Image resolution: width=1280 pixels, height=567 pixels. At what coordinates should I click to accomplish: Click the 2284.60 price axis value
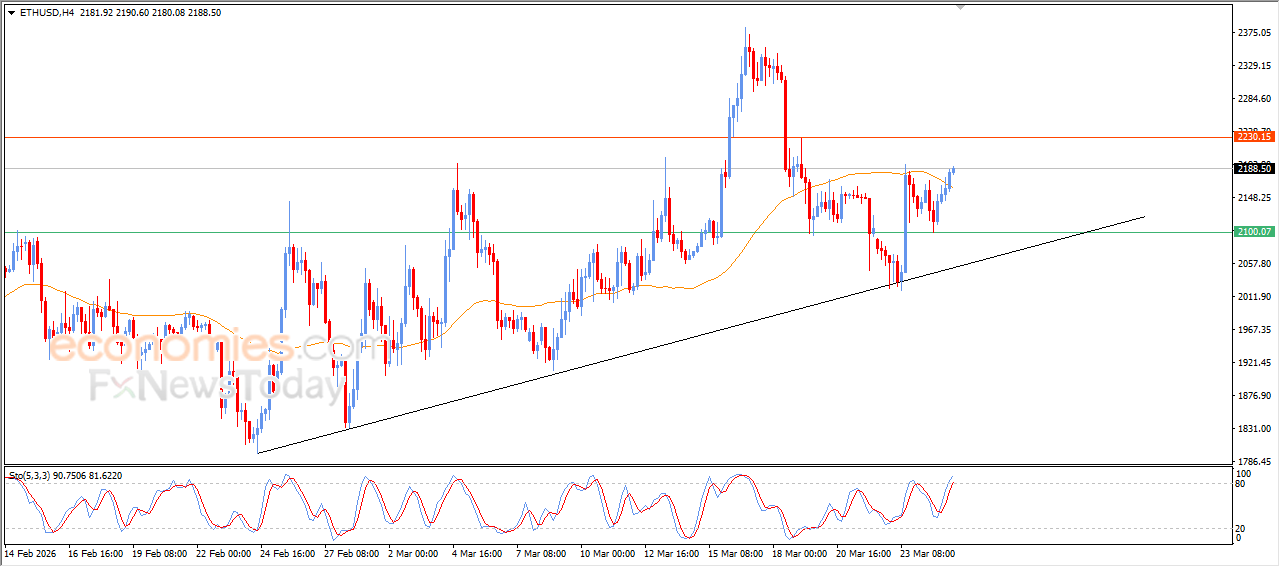1254,99
